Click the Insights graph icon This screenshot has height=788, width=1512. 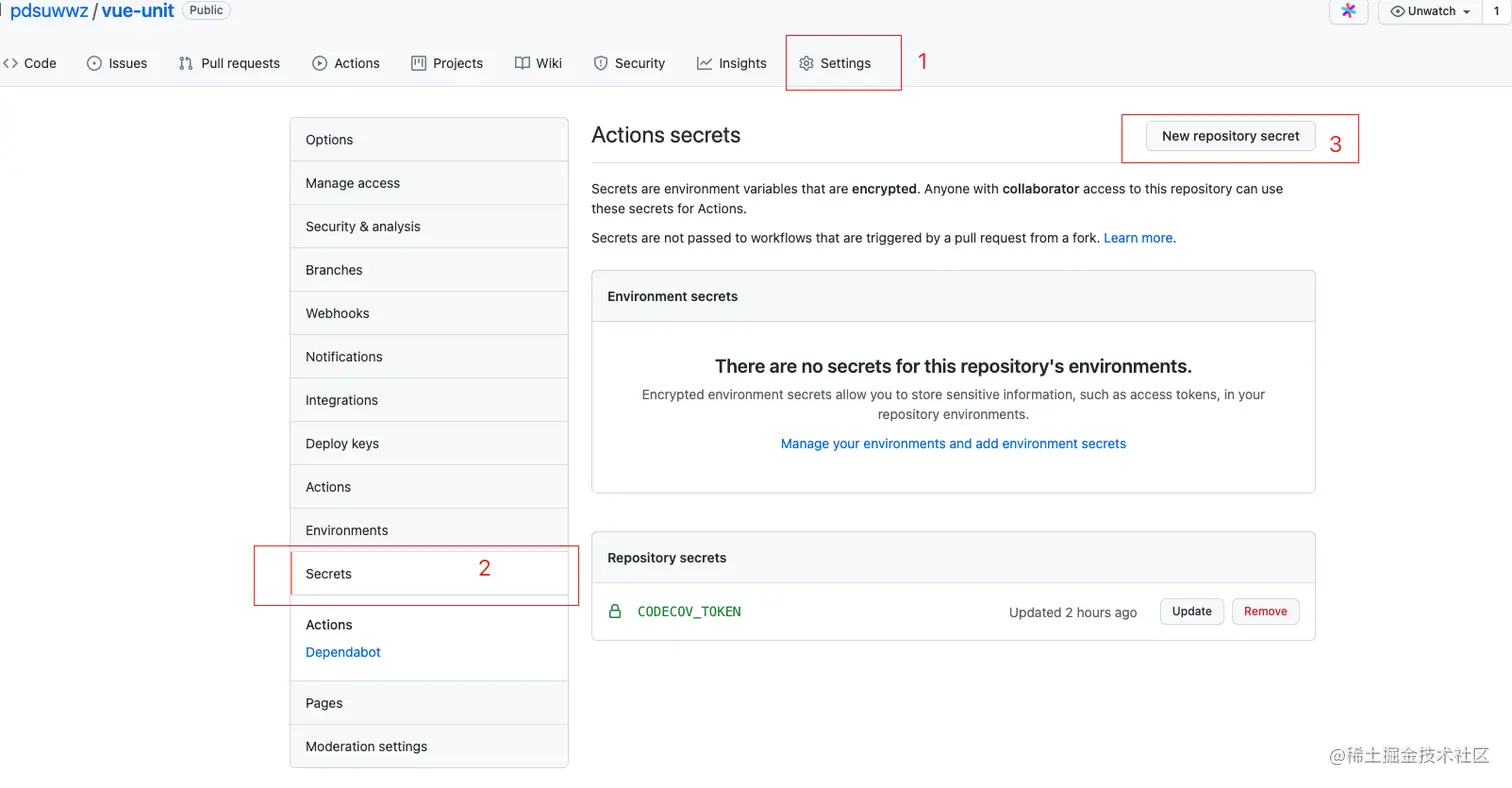pos(705,63)
